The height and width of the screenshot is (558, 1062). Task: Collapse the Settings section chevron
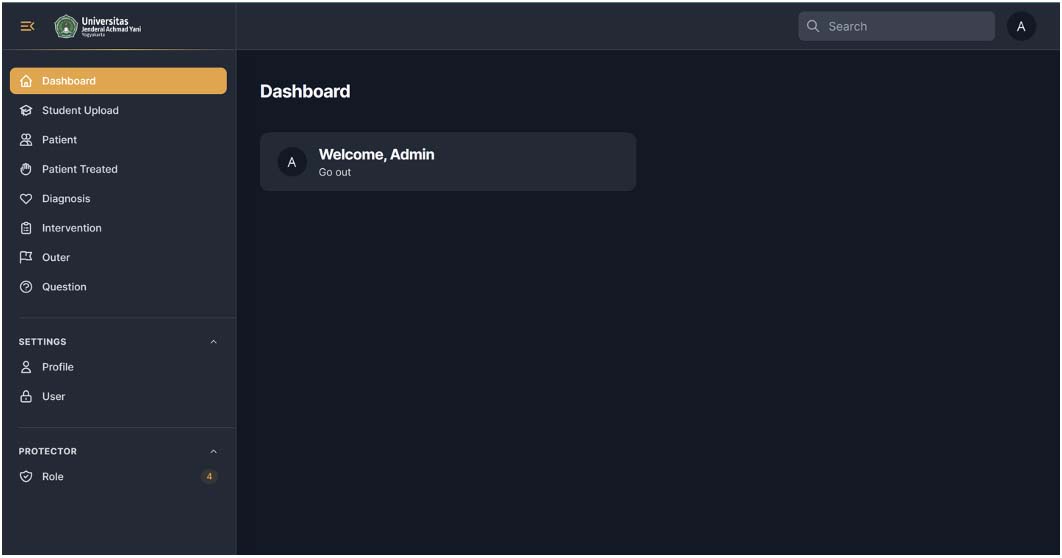tap(213, 342)
